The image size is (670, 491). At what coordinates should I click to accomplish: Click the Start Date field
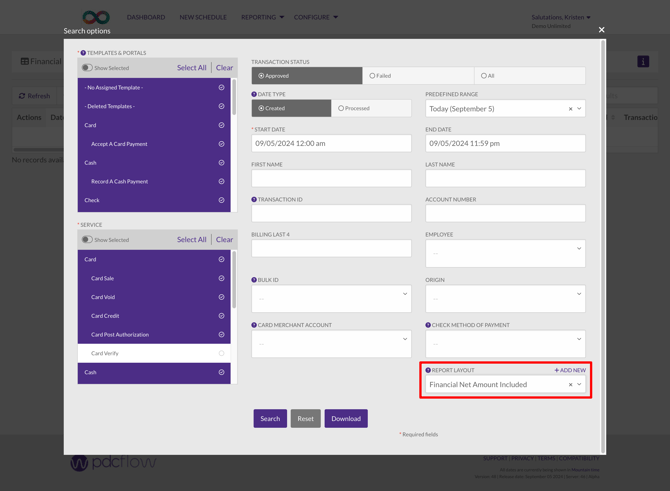click(331, 144)
